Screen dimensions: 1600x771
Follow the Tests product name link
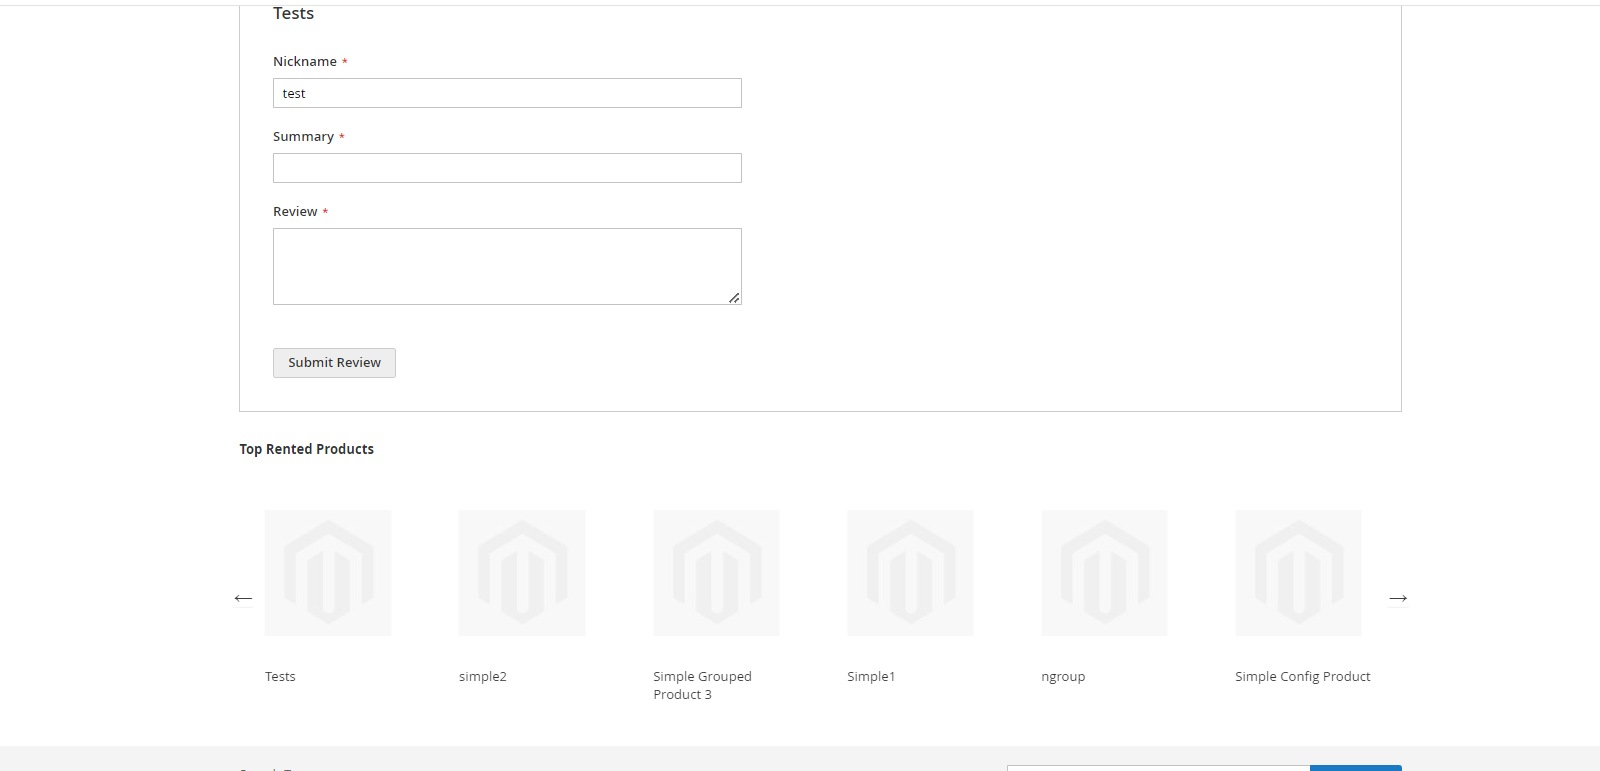pos(280,677)
